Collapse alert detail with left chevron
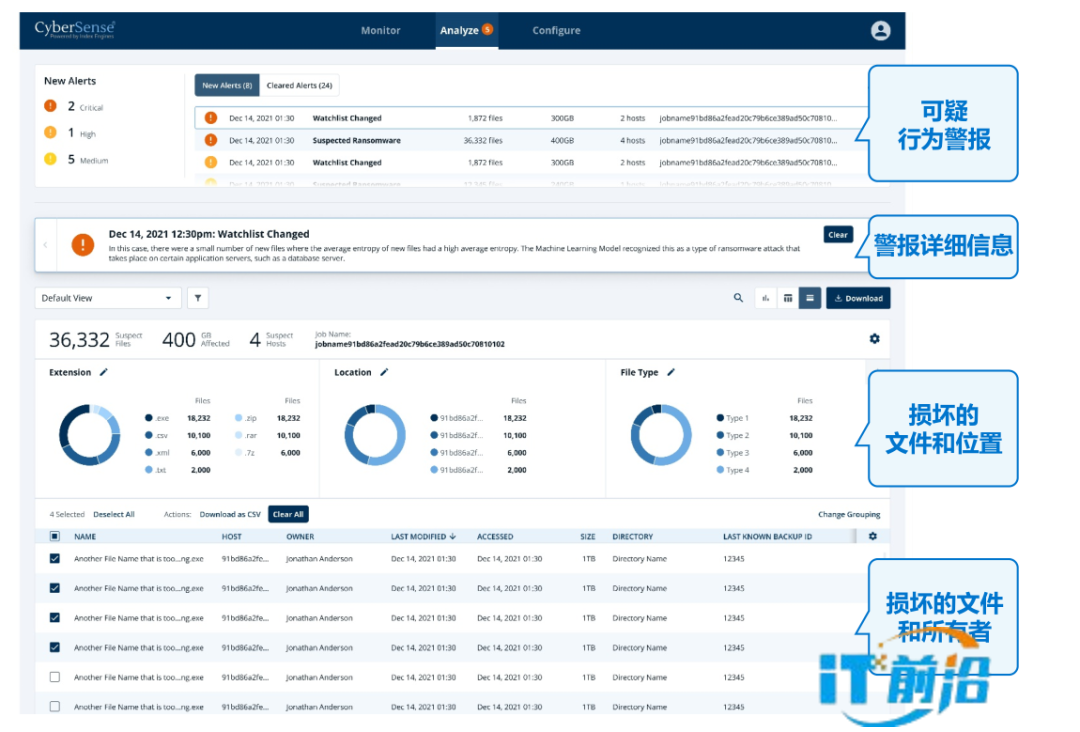The image size is (1080, 732). [x=45, y=245]
